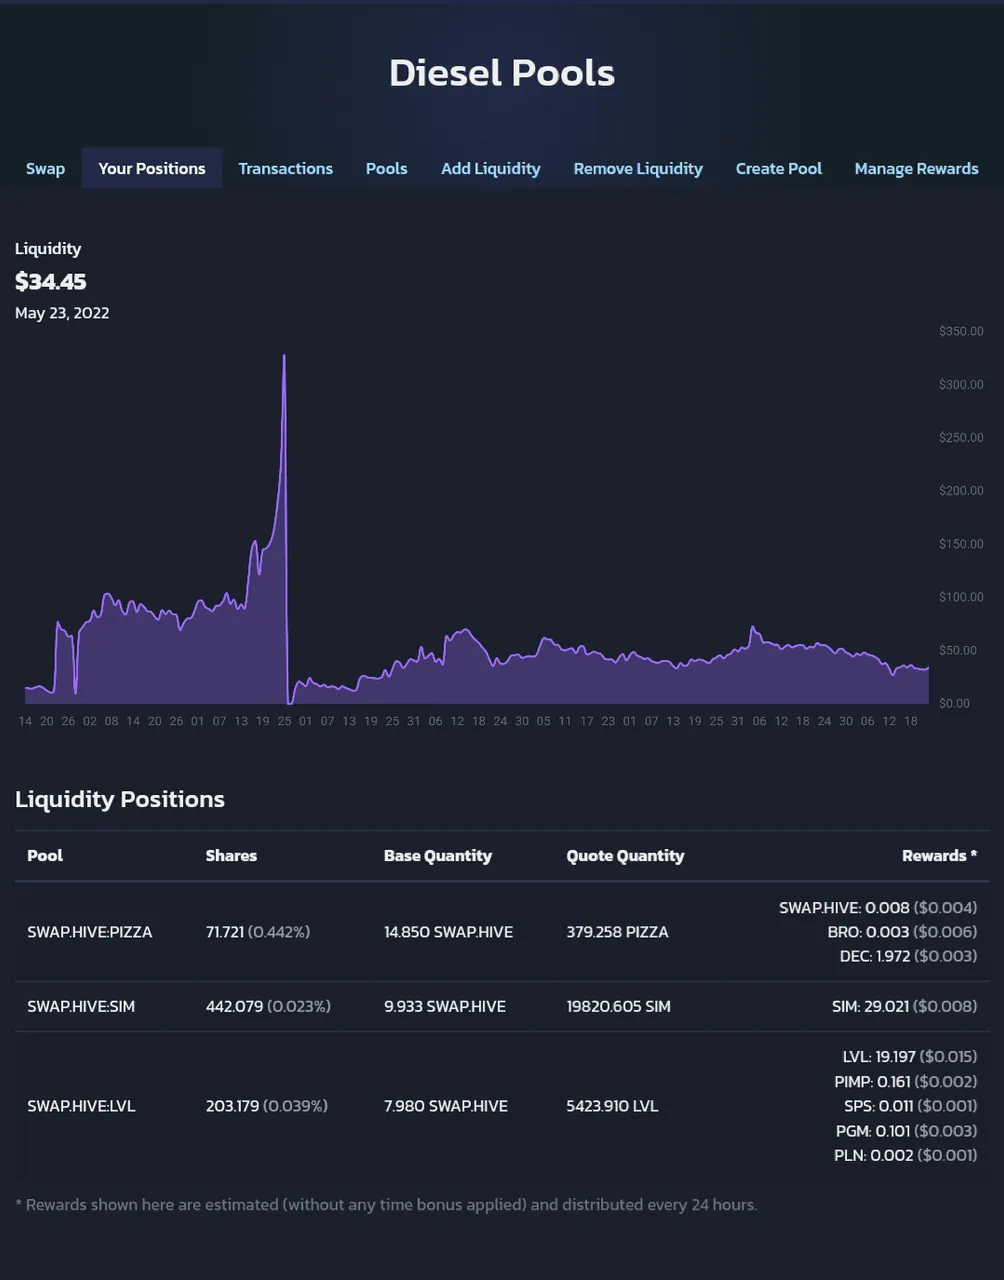
Task: Click the PLN: 0.002 reward entry
Action: [906, 1155]
